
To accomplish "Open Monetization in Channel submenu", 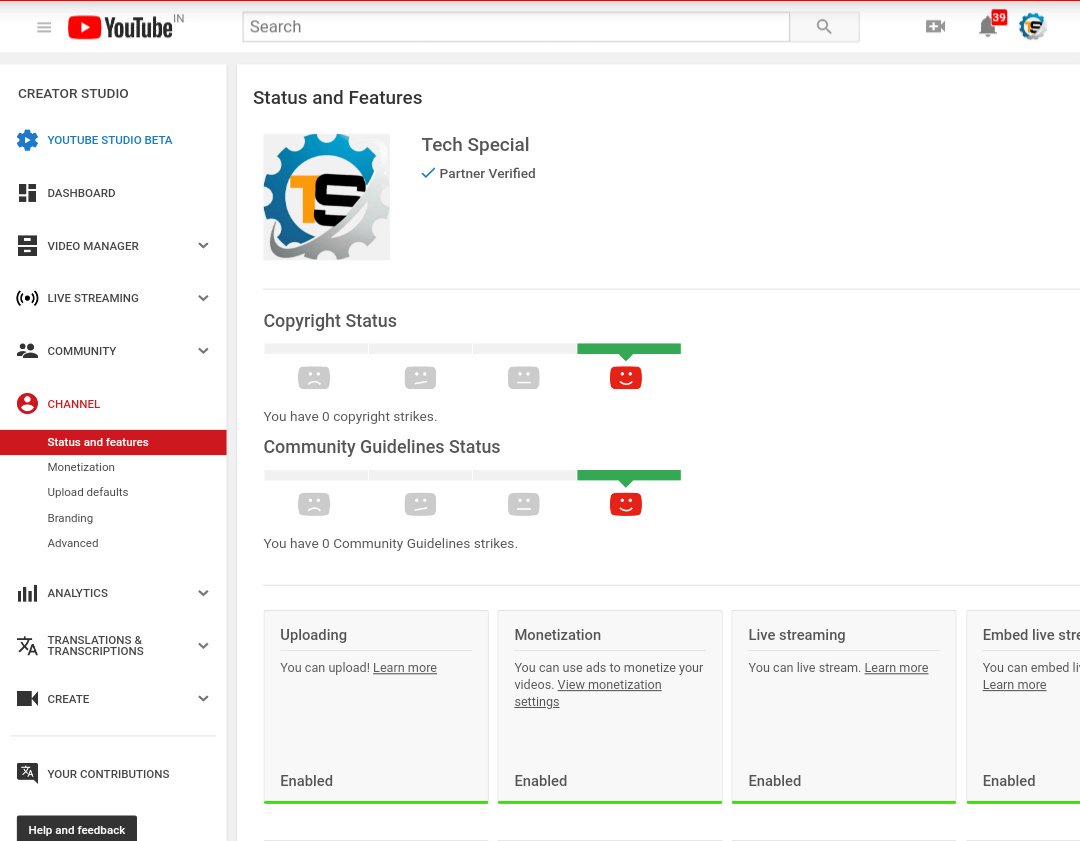I will 81,467.
